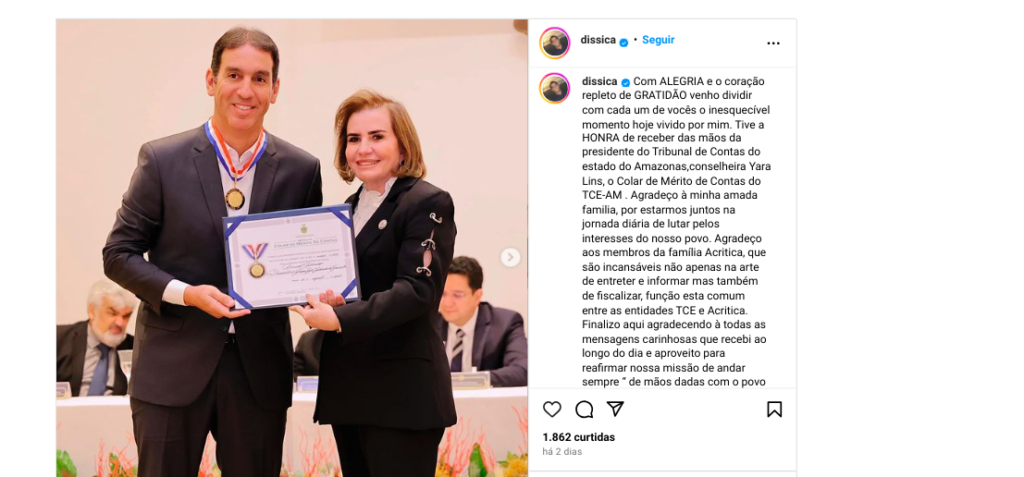The width and height of the screenshot is (1024, 477).
Task: Save the post with the bookmark icon
Action: pyautogui.click(x=774, y=410)
